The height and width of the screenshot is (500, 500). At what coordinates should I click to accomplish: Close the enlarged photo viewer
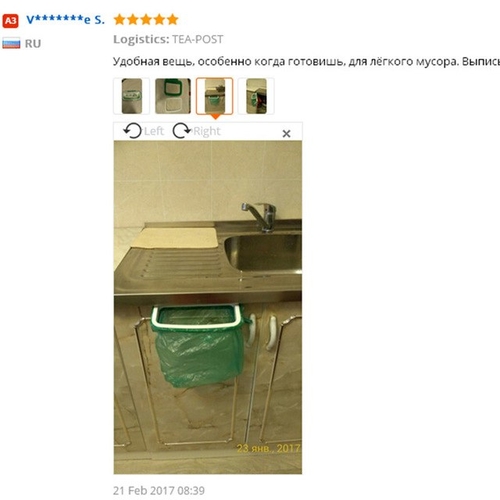(286, 134)
